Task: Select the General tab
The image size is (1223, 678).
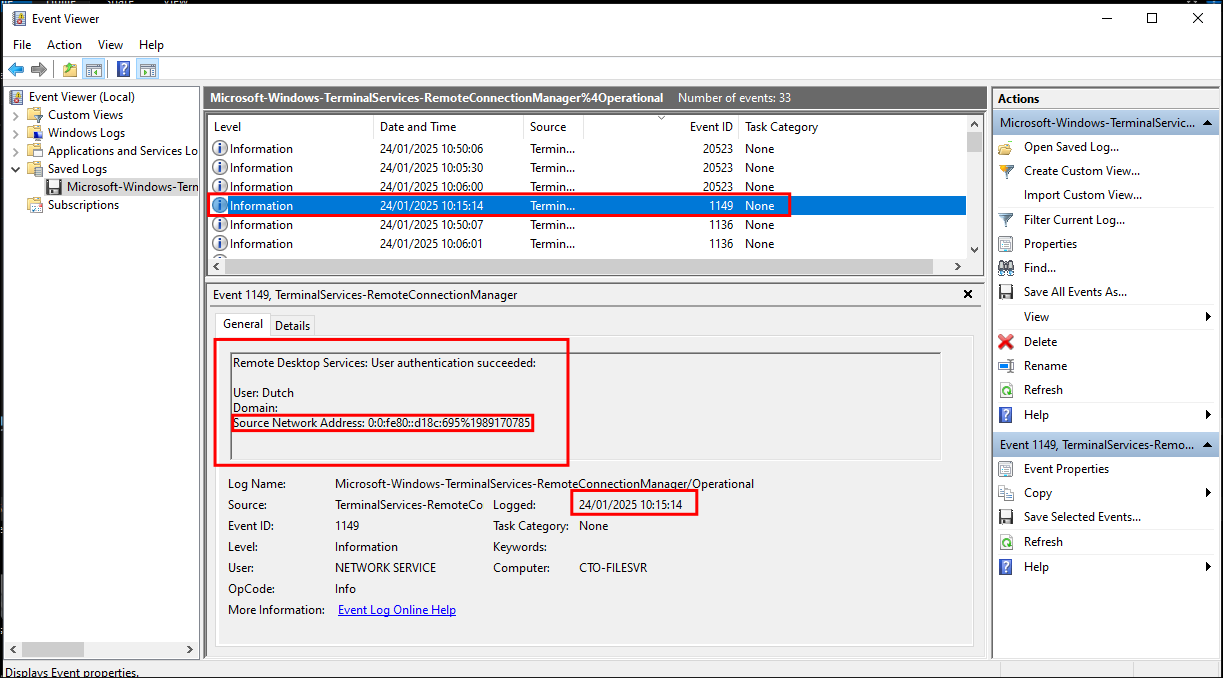Action: pyautogui.click(x=243, y=324)
